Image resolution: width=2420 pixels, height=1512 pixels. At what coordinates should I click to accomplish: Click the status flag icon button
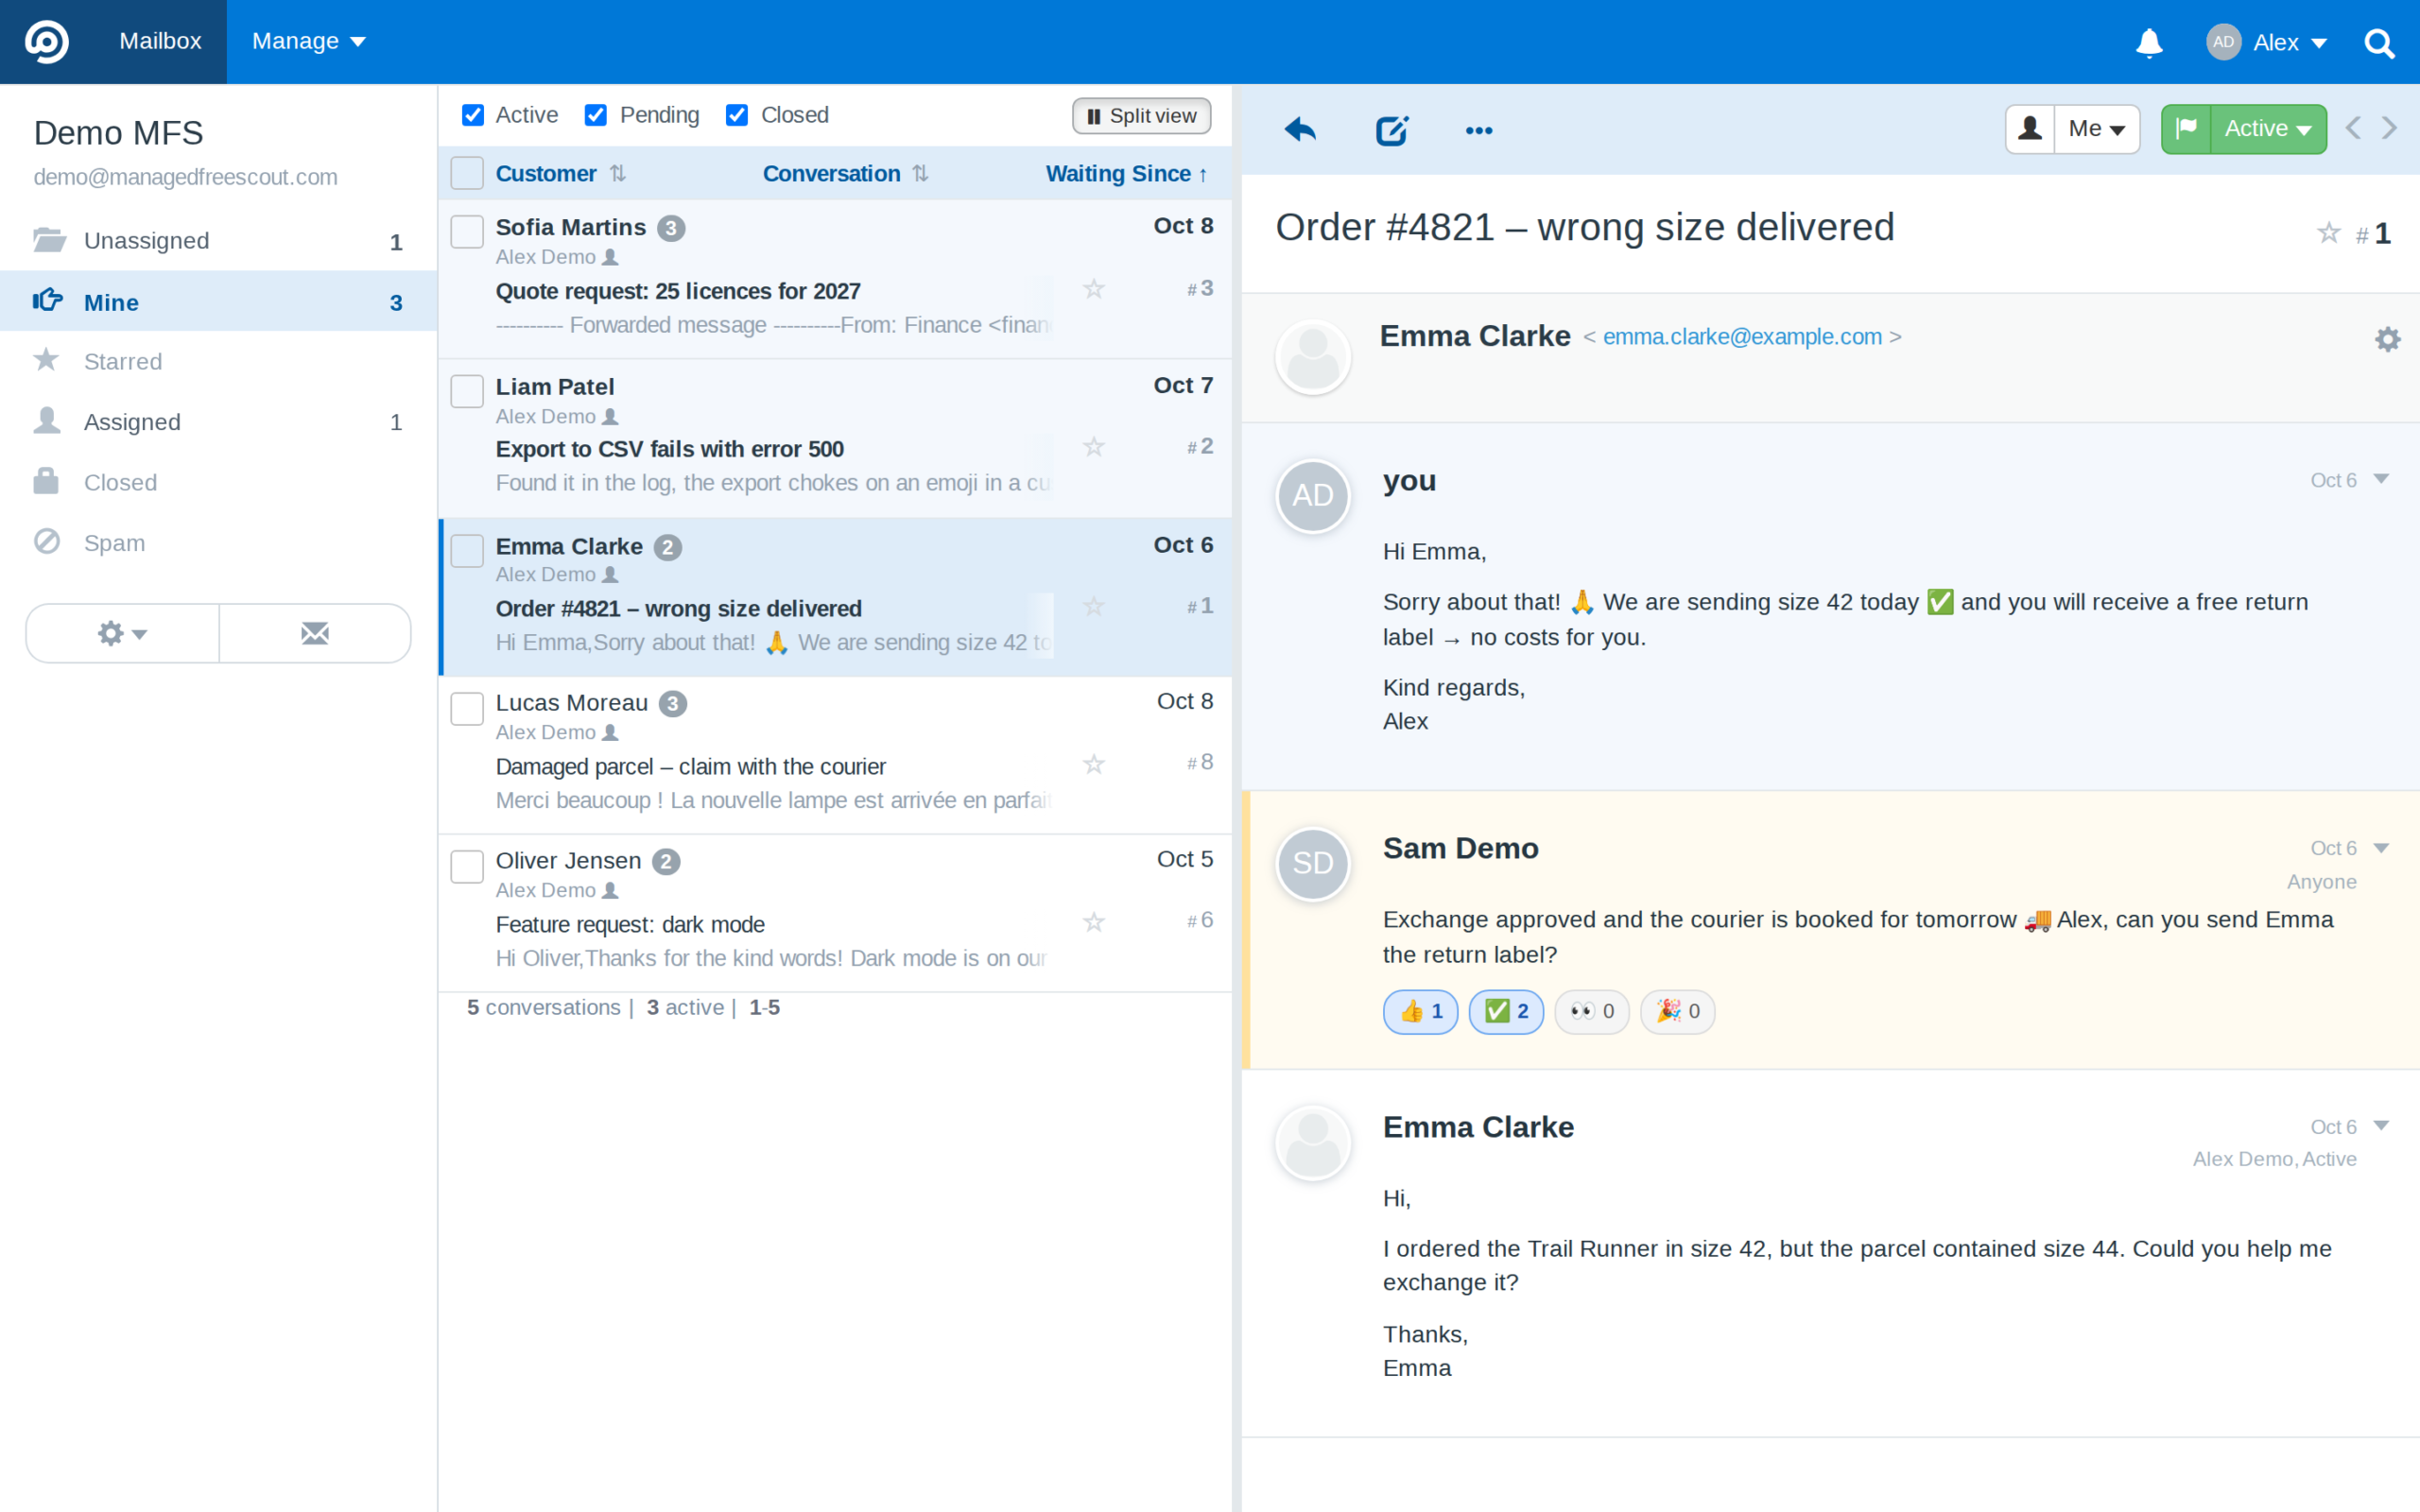click(x=2186, y=129)
